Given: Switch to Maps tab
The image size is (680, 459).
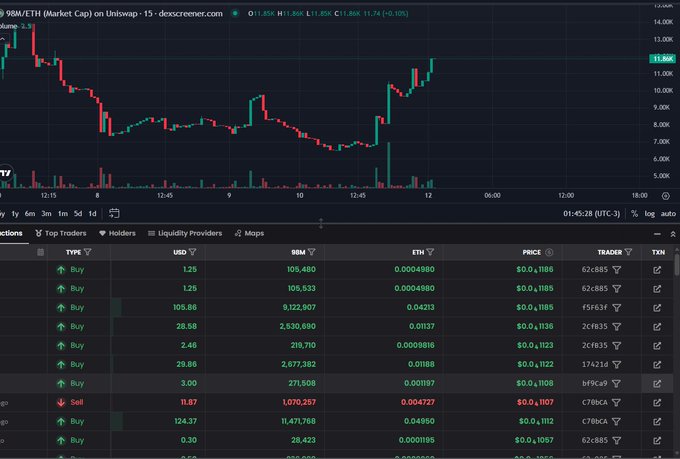Looking at the screenshot, I should [x=249, y=233].
